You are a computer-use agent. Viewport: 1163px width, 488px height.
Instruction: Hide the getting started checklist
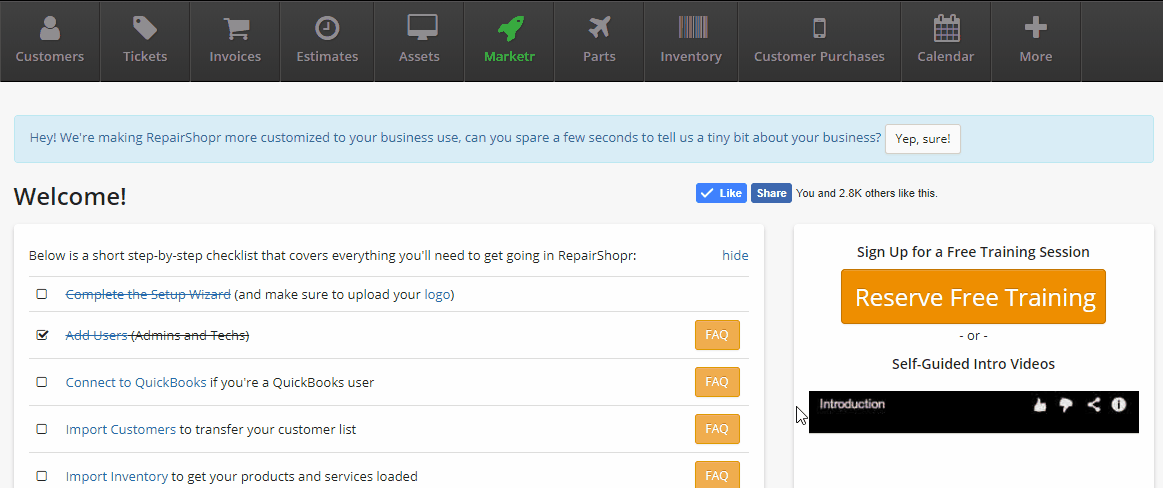tap(735, 255)
